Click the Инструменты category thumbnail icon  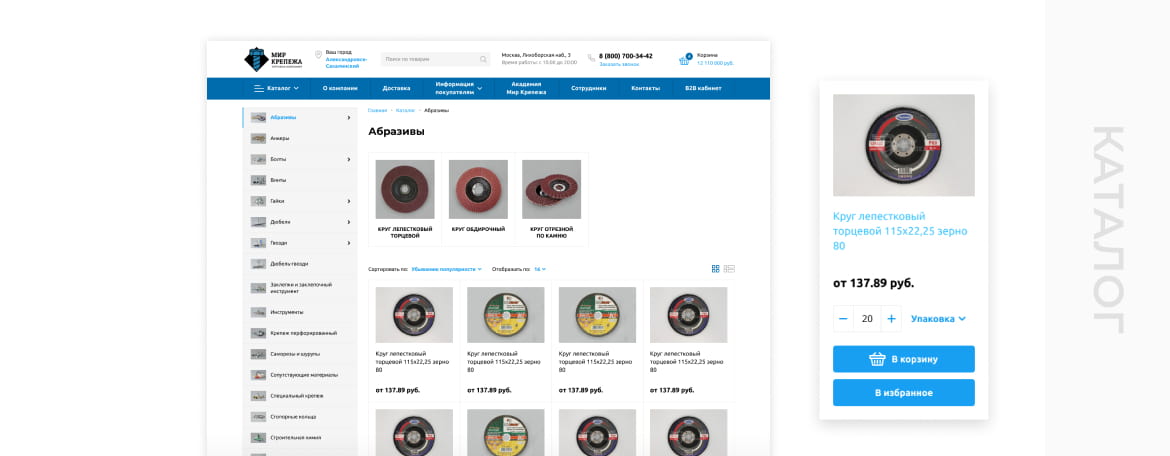[258, 312]
